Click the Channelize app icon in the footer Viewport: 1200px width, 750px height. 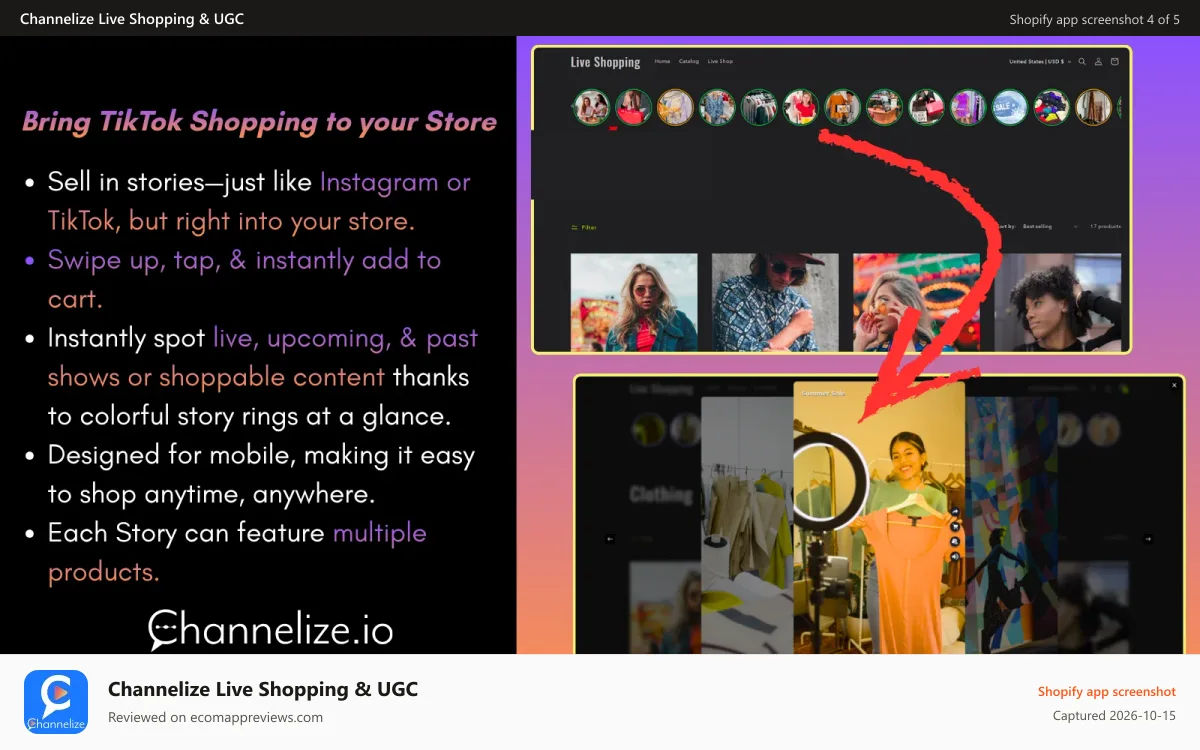point(56,702)
